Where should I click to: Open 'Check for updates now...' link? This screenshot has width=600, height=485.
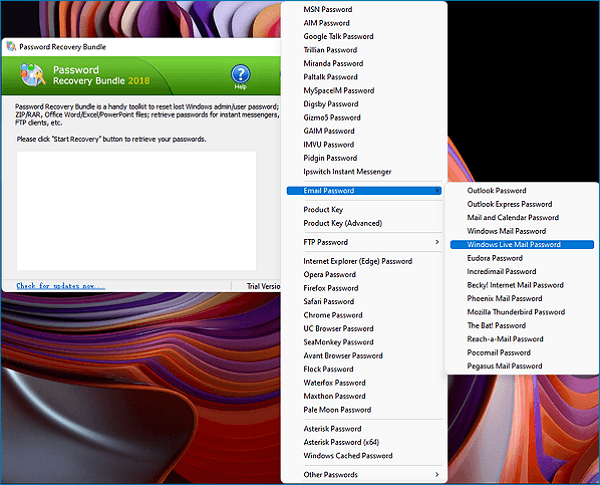[x=60, y=286]
